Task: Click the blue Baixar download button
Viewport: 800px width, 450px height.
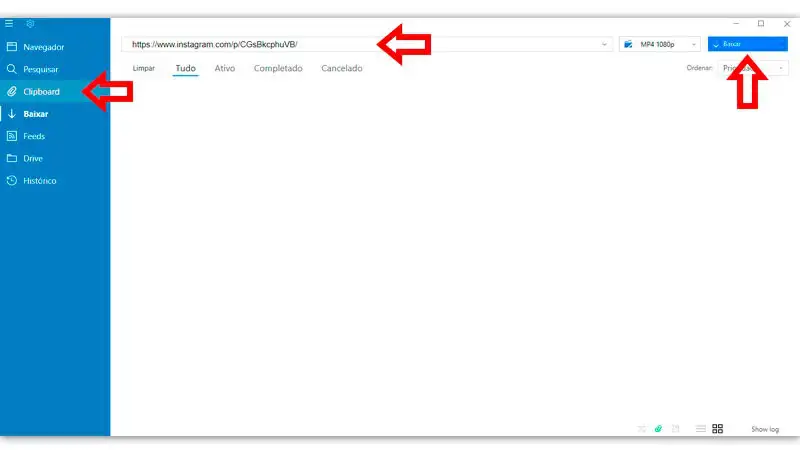Action: point(747,44)
